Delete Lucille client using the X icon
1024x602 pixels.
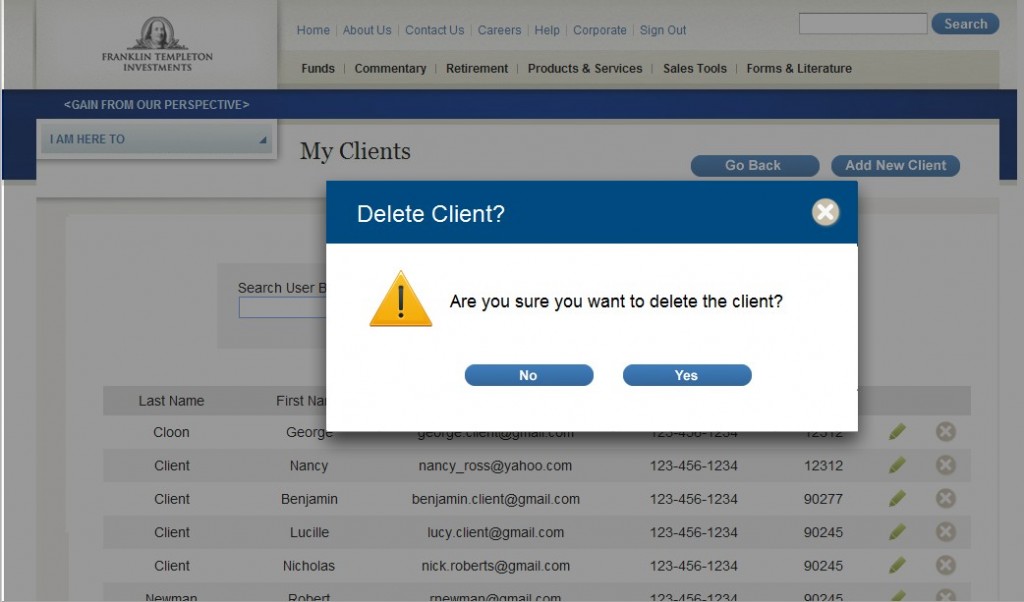tap(946, 531)
